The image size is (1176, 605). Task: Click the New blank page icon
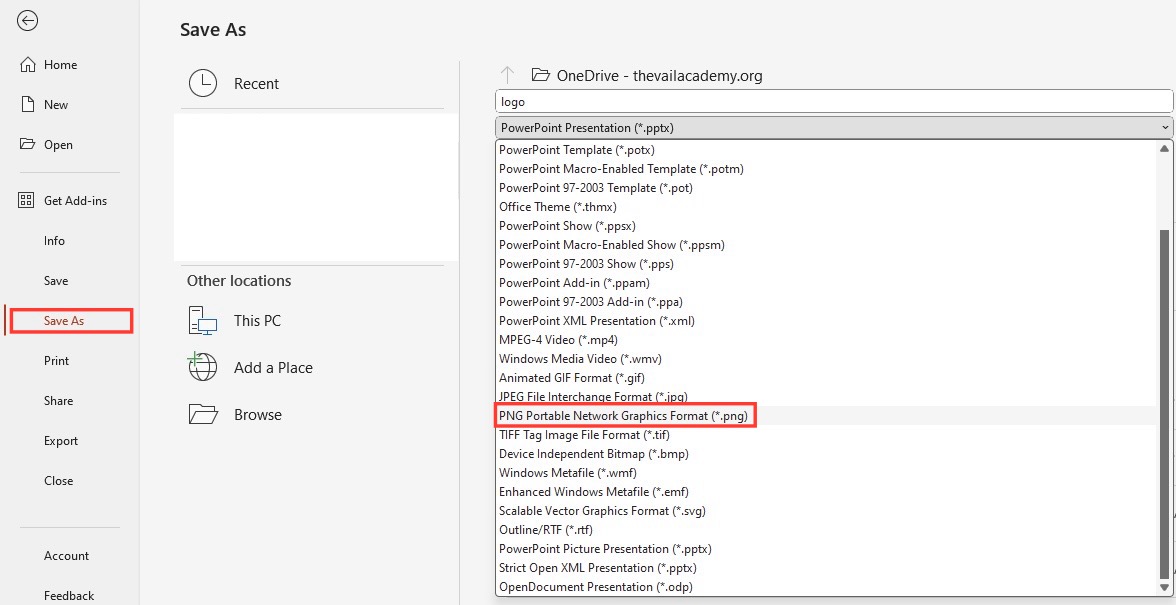pyautogui.click(x=27, y=104)
